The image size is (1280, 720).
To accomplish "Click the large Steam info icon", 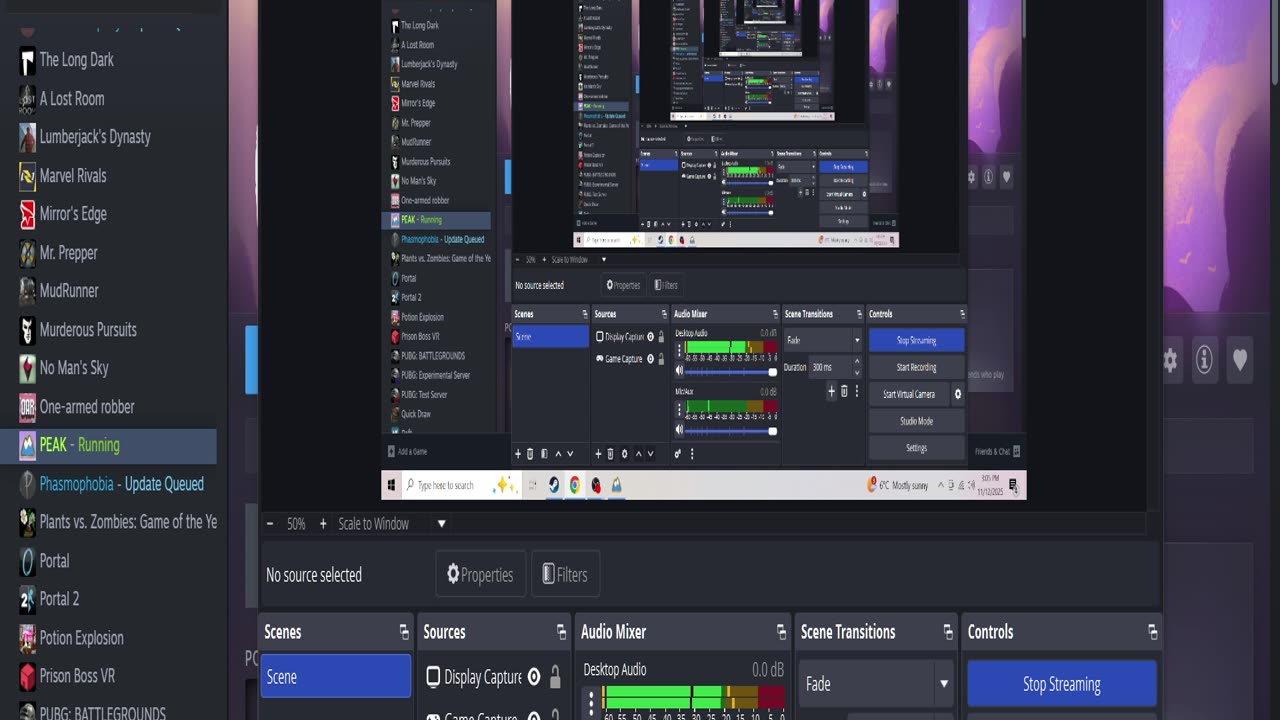I will tap(1204, 360).
